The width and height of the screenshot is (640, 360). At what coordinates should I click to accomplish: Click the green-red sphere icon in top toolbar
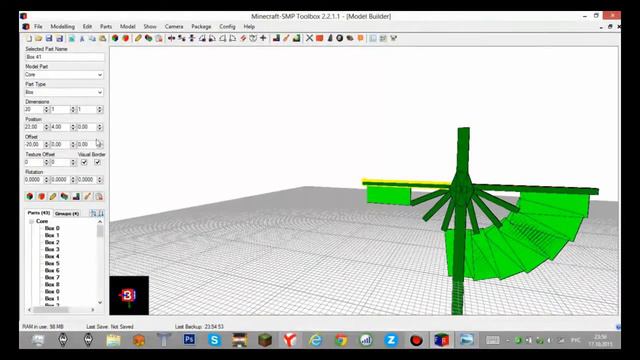[x=115, y=38]
